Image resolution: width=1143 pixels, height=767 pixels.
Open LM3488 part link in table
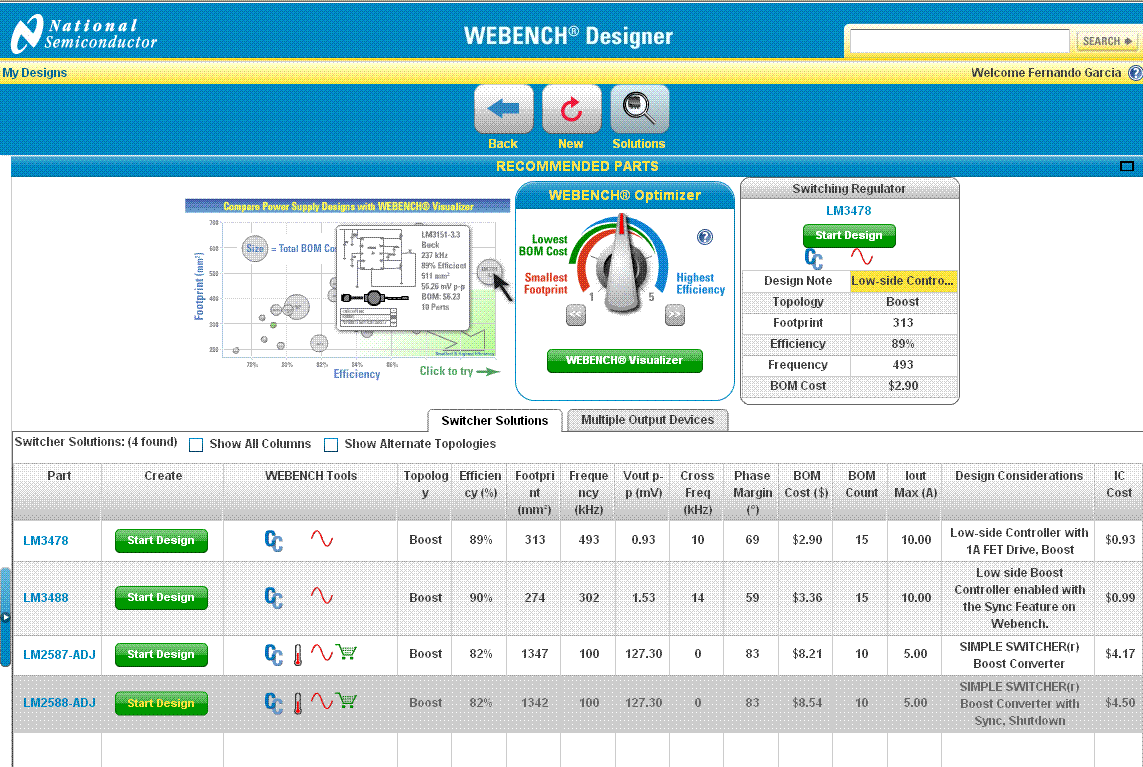pyautogui.click(x=46, y=598)
